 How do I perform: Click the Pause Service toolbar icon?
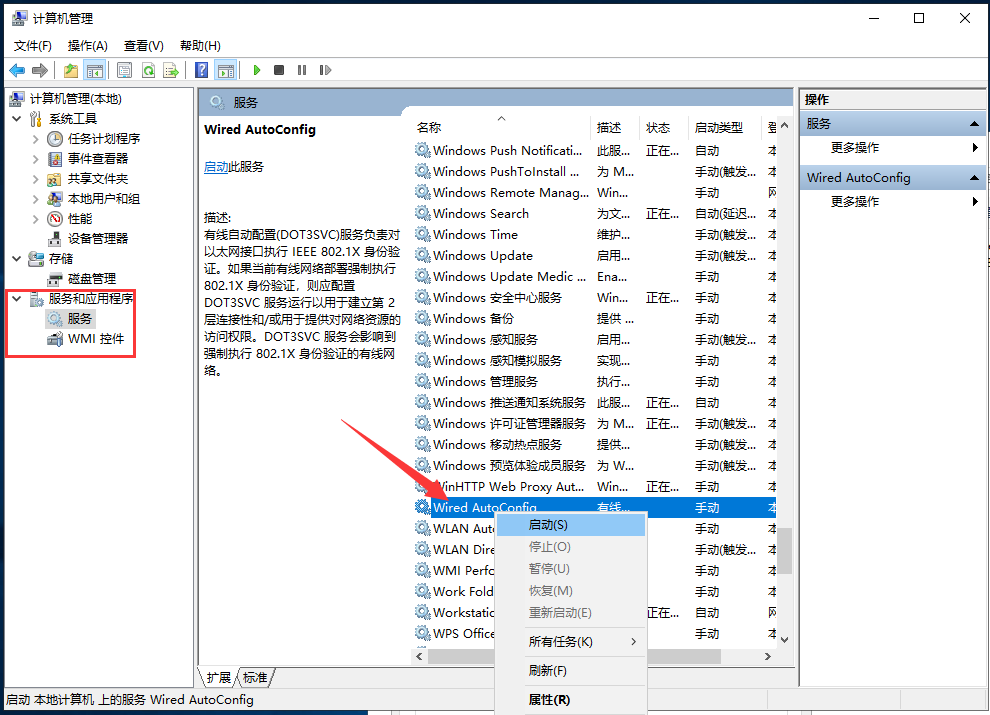[302, 70]
